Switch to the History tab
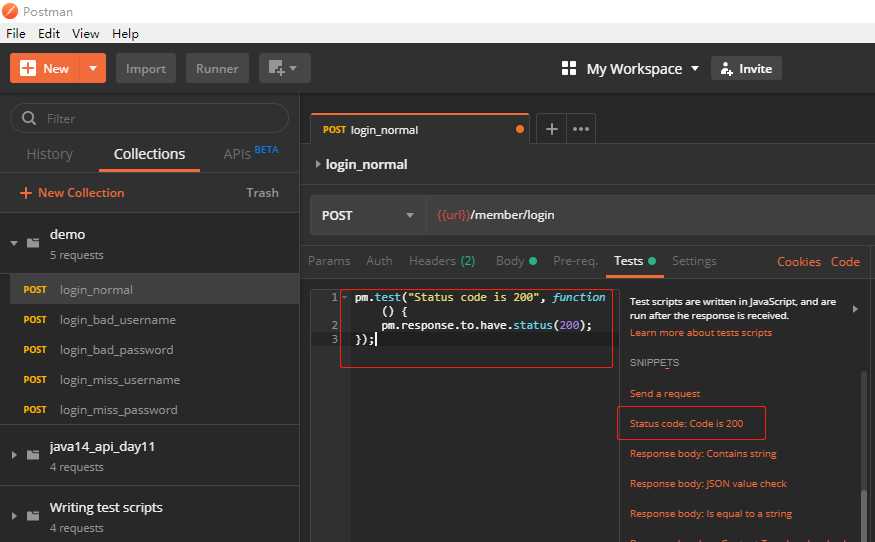This screenshot has width=875, height=542. [50, 154]
